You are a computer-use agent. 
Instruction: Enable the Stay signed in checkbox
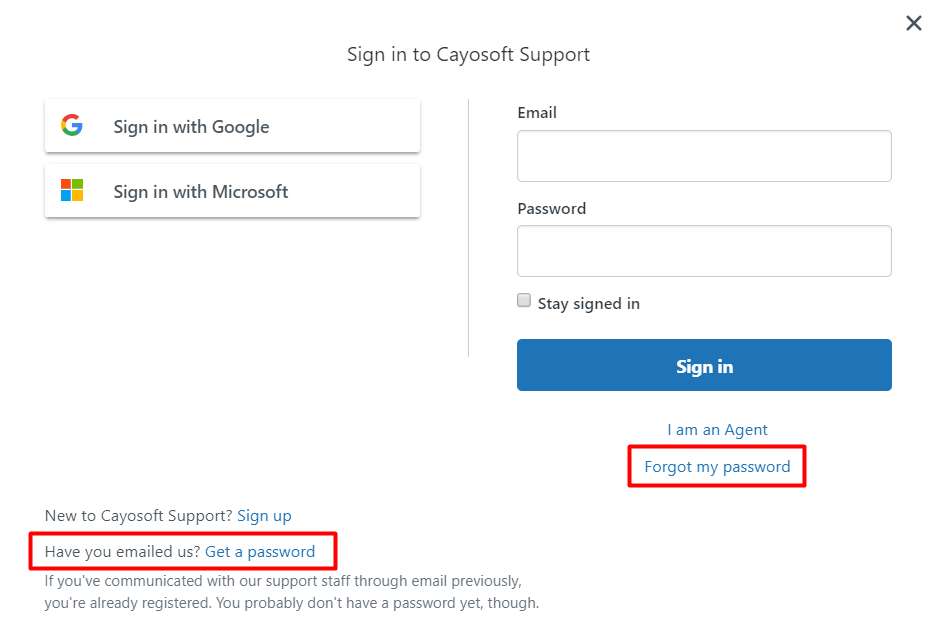point(524,300)
